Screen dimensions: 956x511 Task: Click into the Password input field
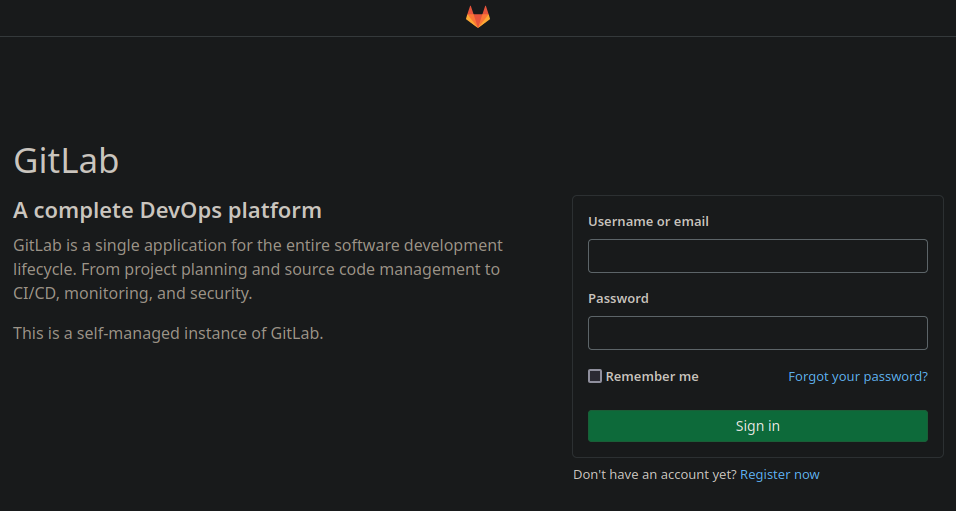tap(757, 333)
